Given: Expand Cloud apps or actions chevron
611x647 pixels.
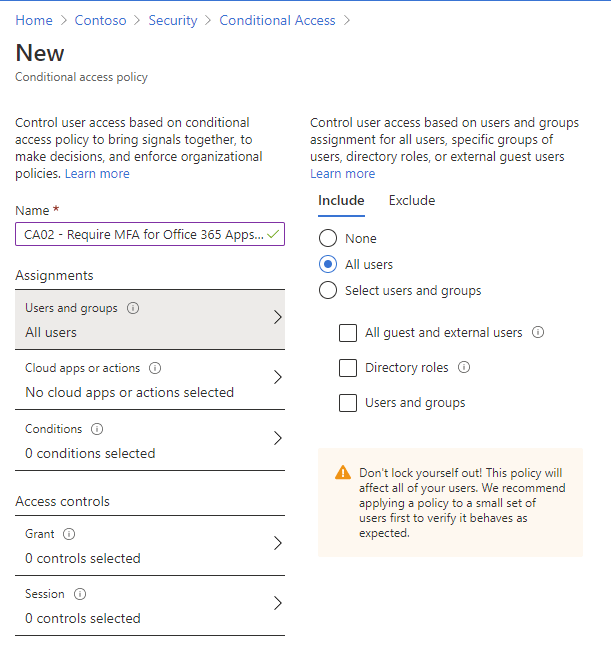Looking at the screenshot, I should tap(277, 378).
